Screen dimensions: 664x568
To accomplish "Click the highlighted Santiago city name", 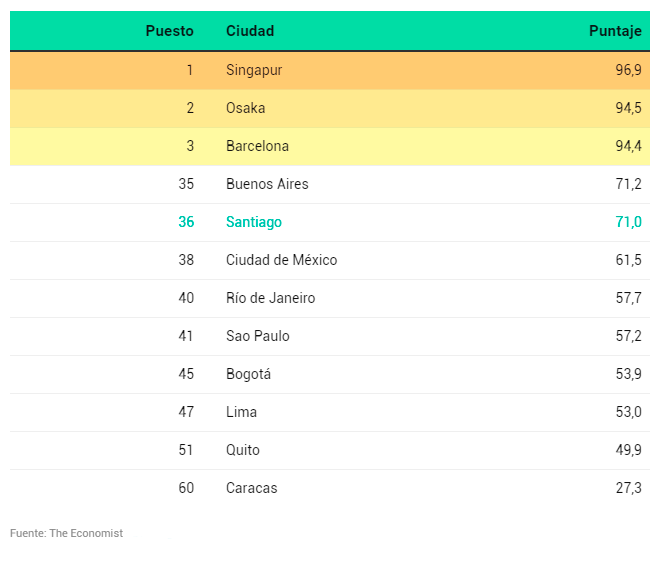I will pyautogui.click(x=254, y=222).
